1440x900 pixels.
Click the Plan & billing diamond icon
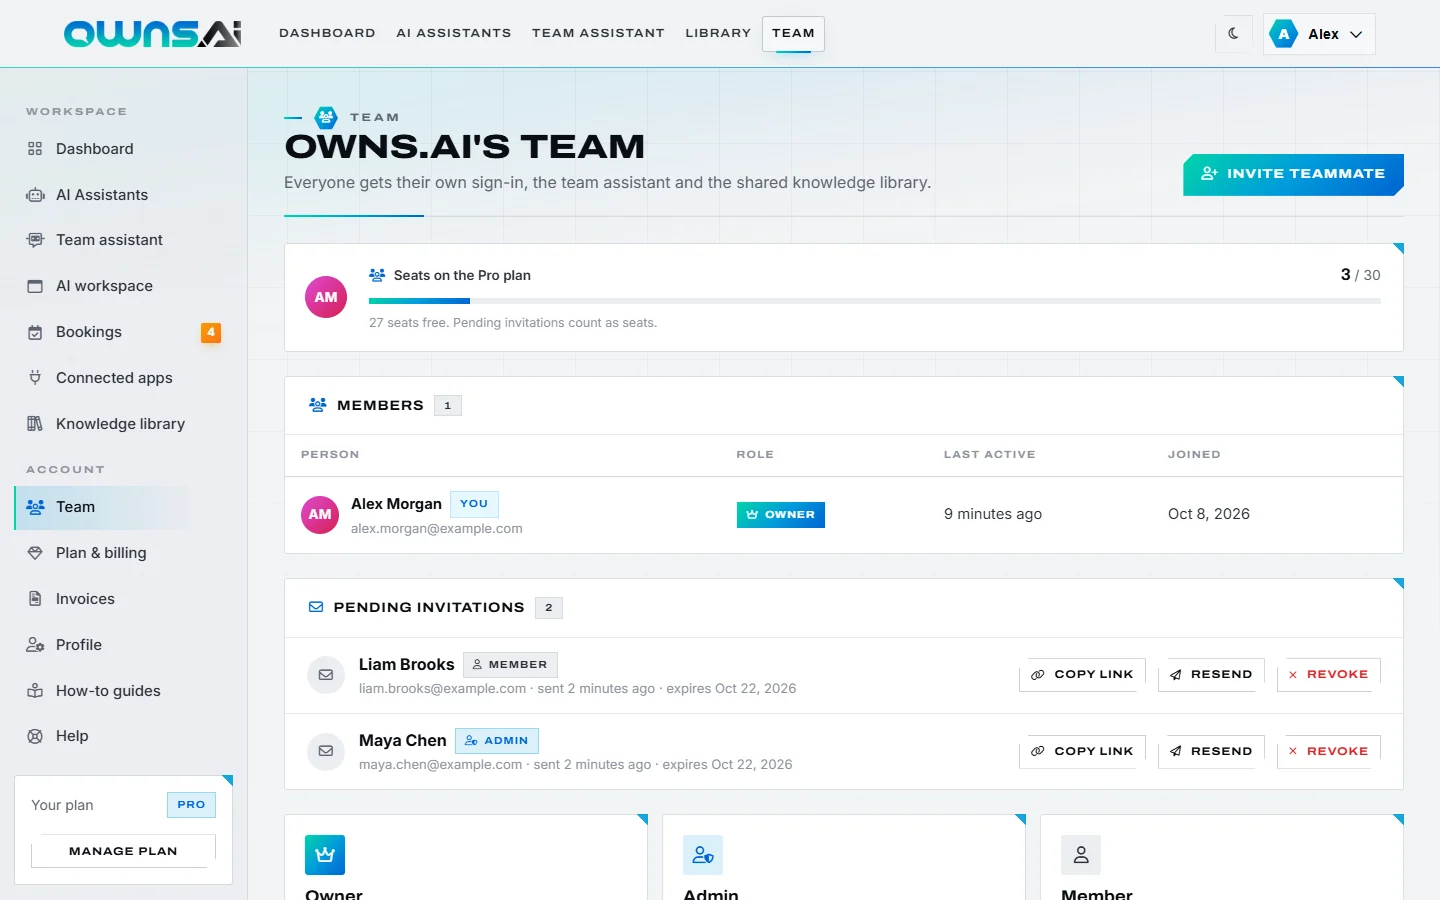pyautogui.click(x=35, y=553)
